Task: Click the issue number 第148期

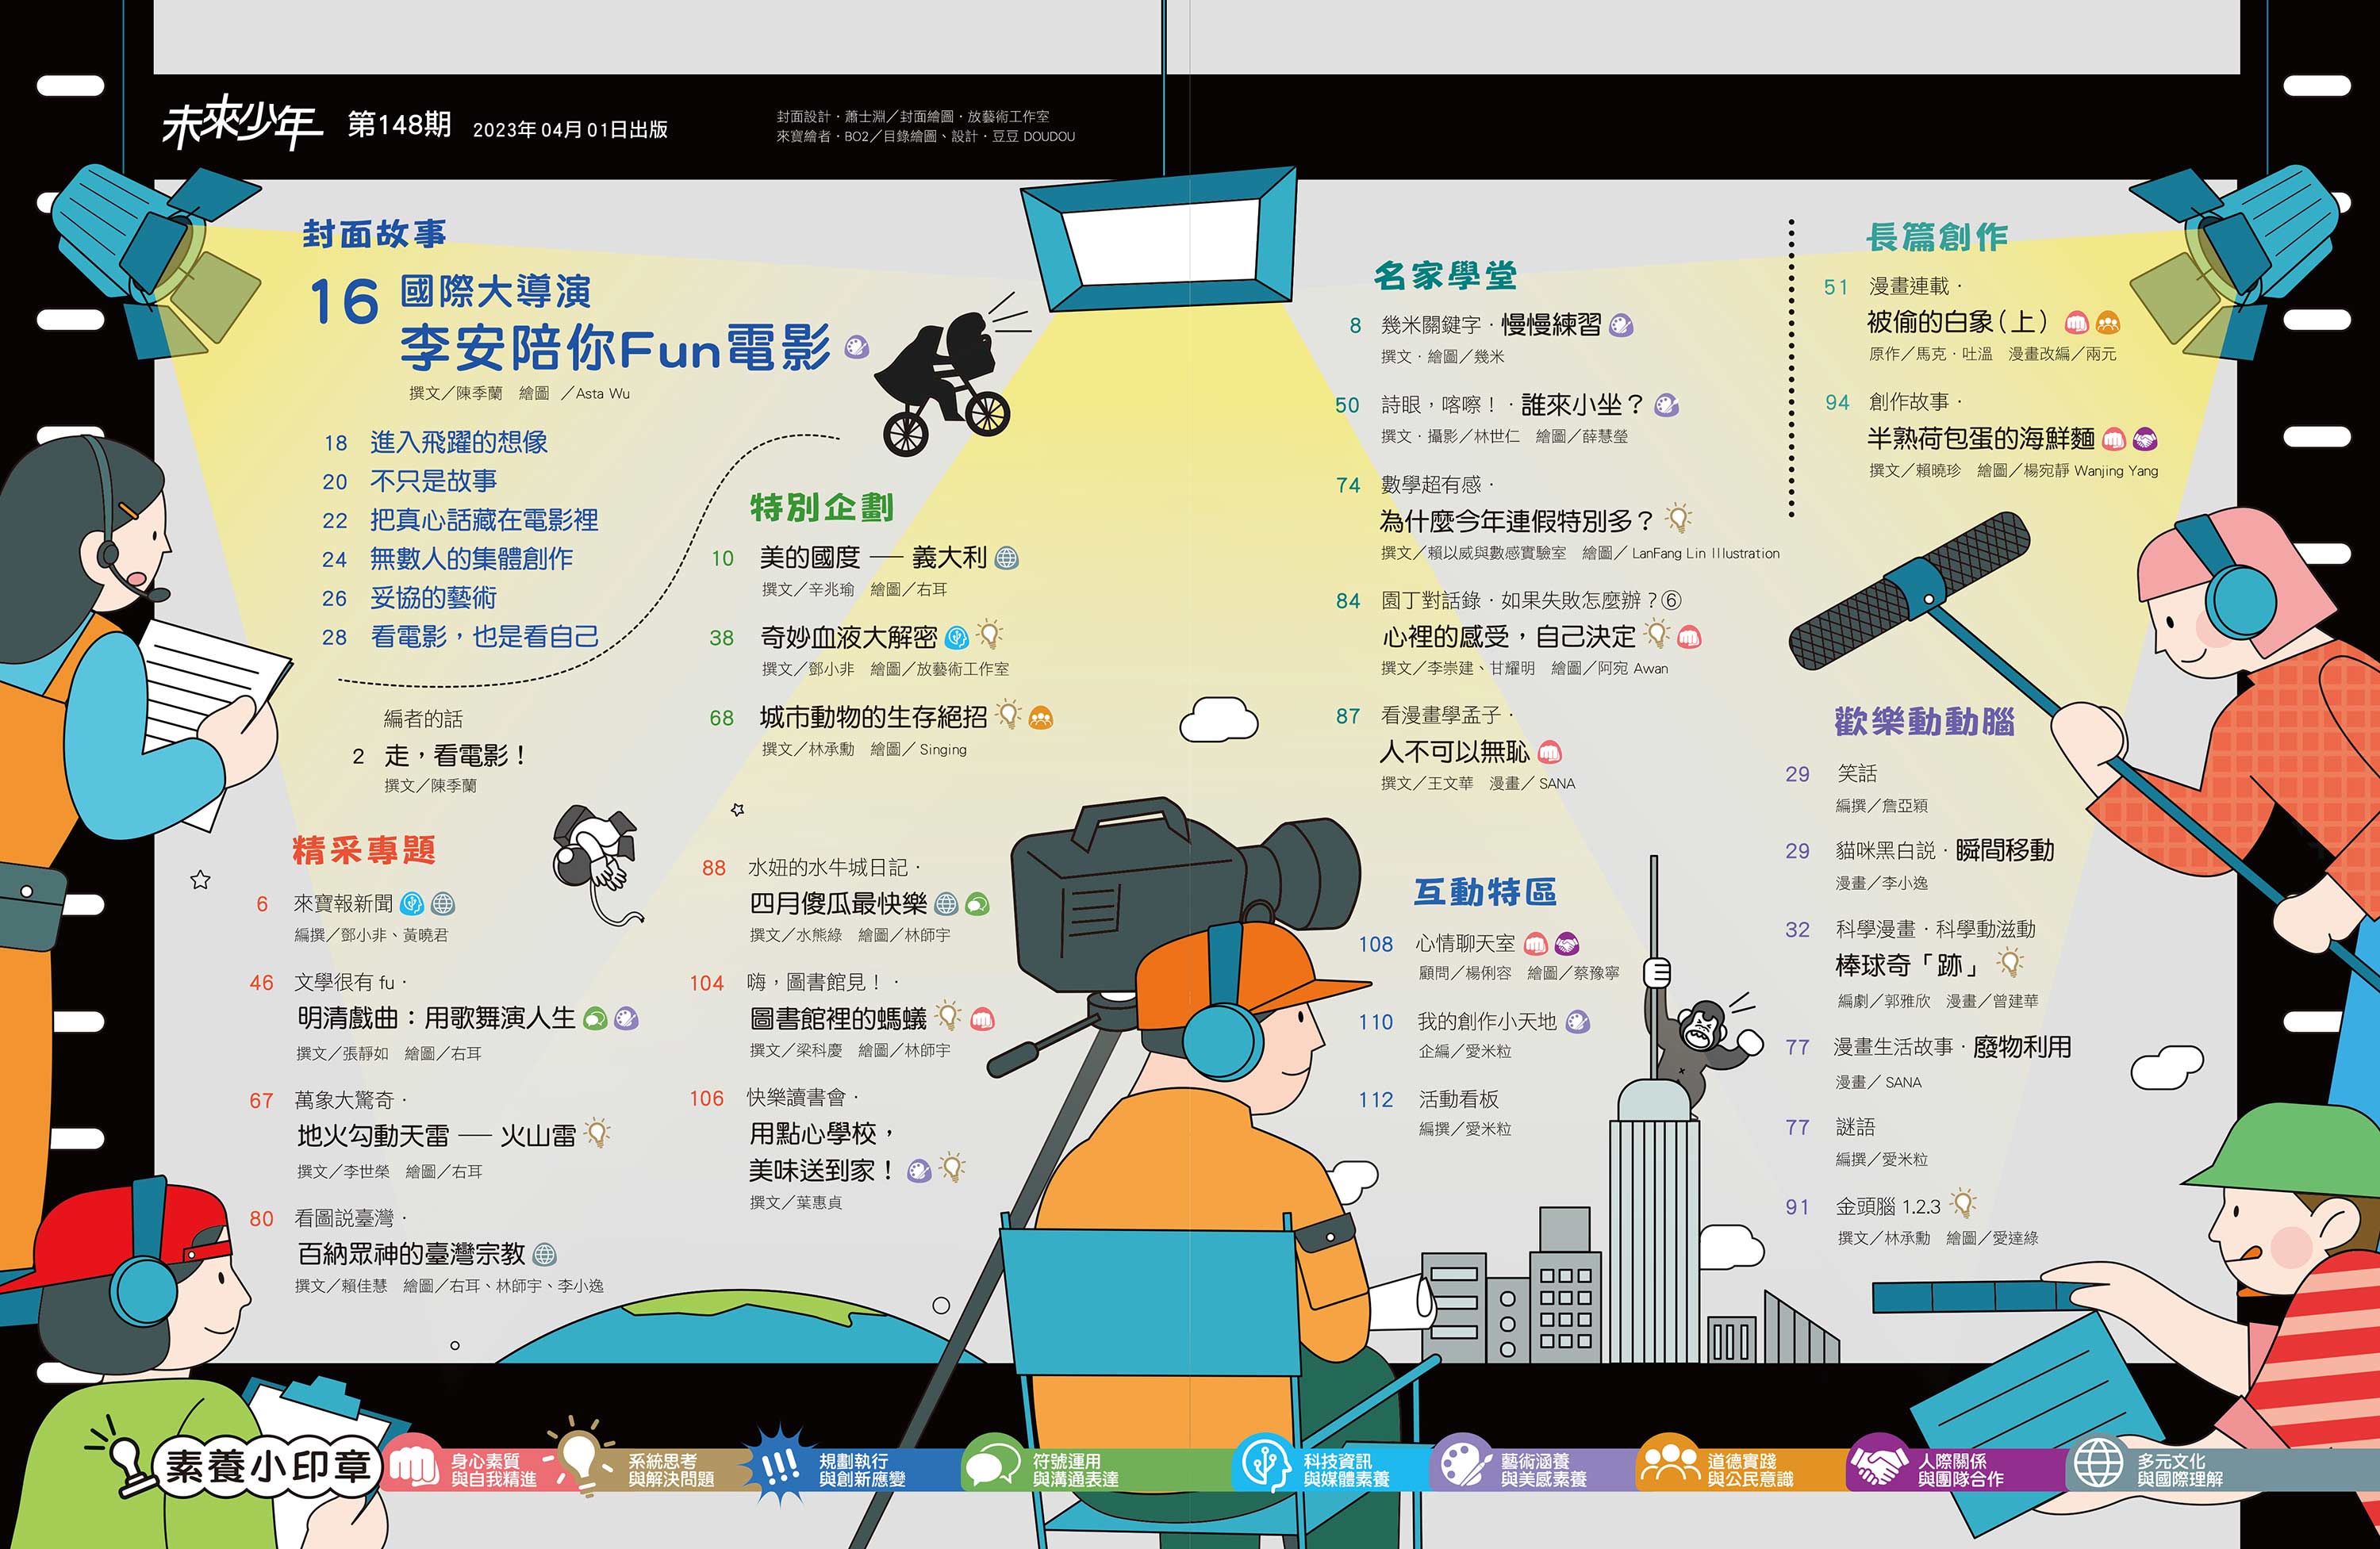Action: click(x=399, y=124)
